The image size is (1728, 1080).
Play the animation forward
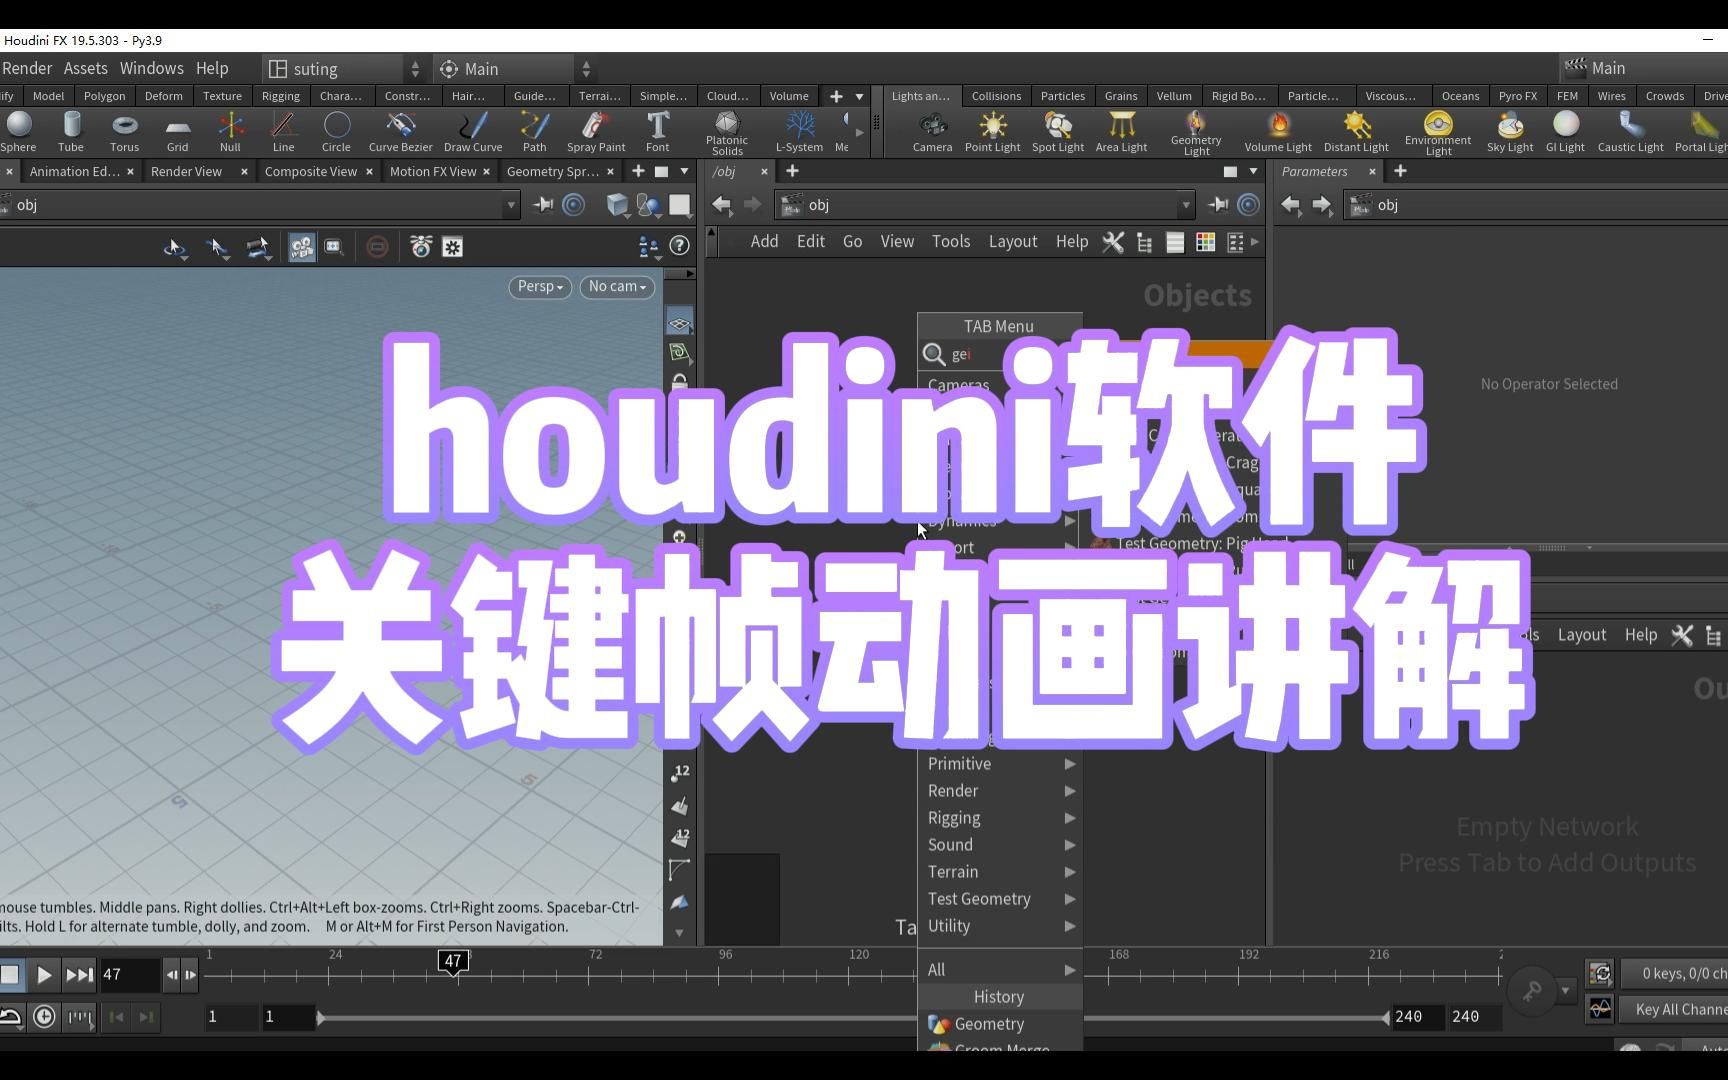(x=44, y=974)
